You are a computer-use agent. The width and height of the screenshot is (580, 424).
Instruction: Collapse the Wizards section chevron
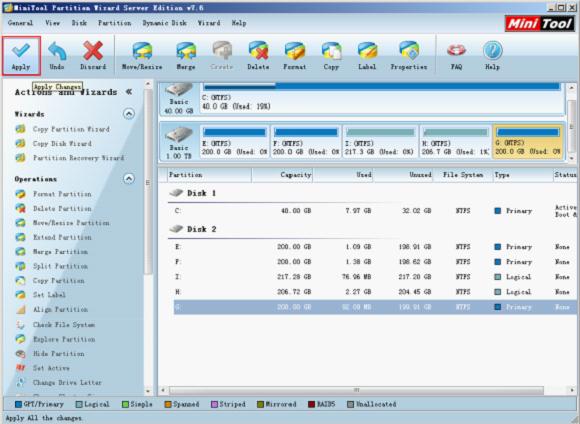129,114
